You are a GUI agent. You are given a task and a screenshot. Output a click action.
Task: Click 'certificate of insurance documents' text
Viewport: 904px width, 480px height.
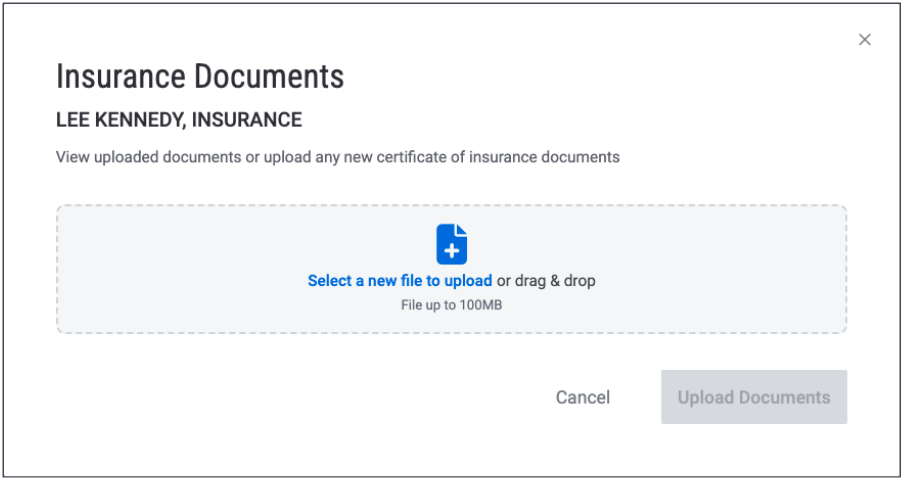[498, 157]
